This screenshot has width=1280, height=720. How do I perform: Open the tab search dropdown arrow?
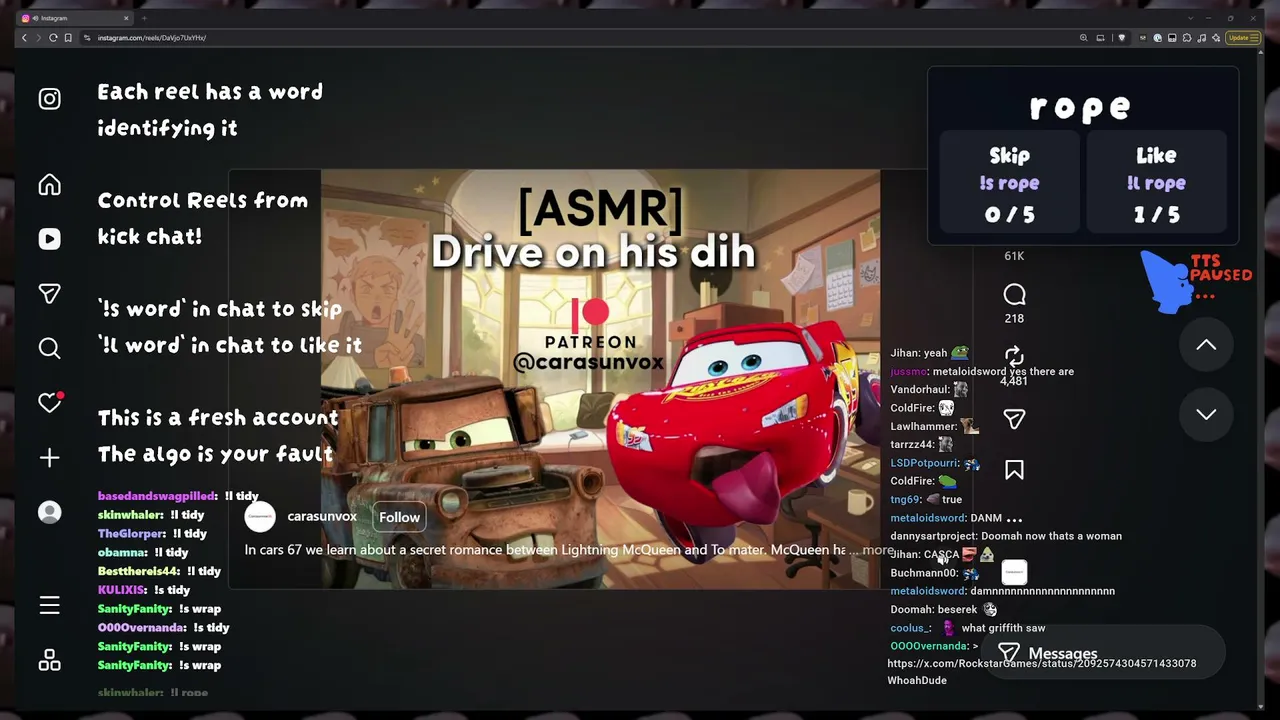coord(1190,18)
